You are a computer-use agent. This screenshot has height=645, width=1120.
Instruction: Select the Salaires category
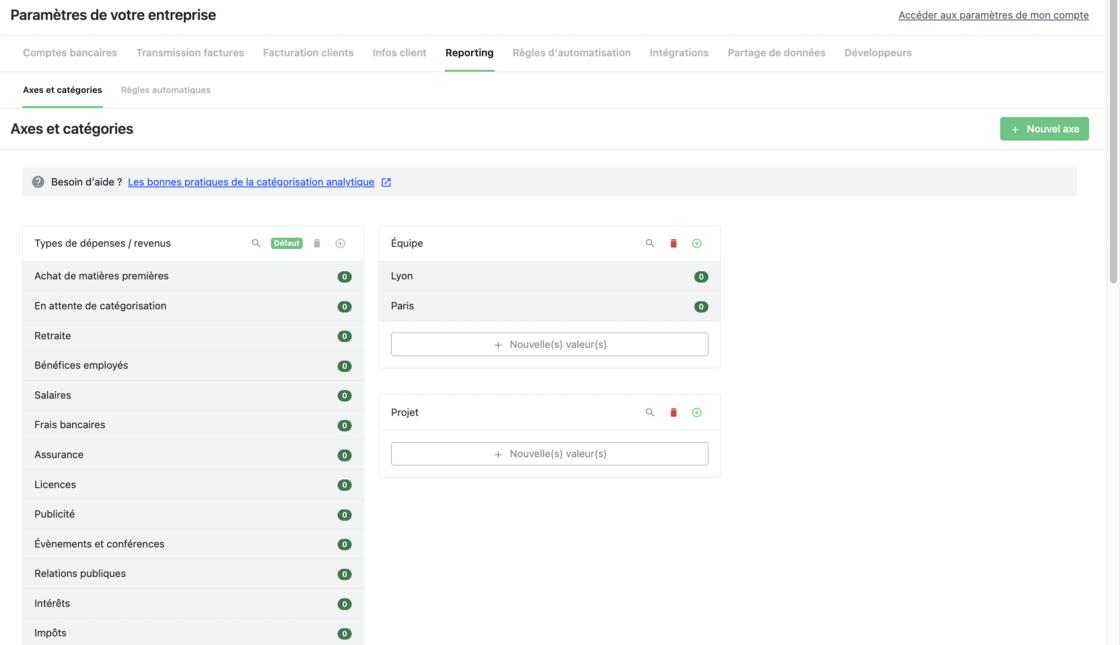193,395
